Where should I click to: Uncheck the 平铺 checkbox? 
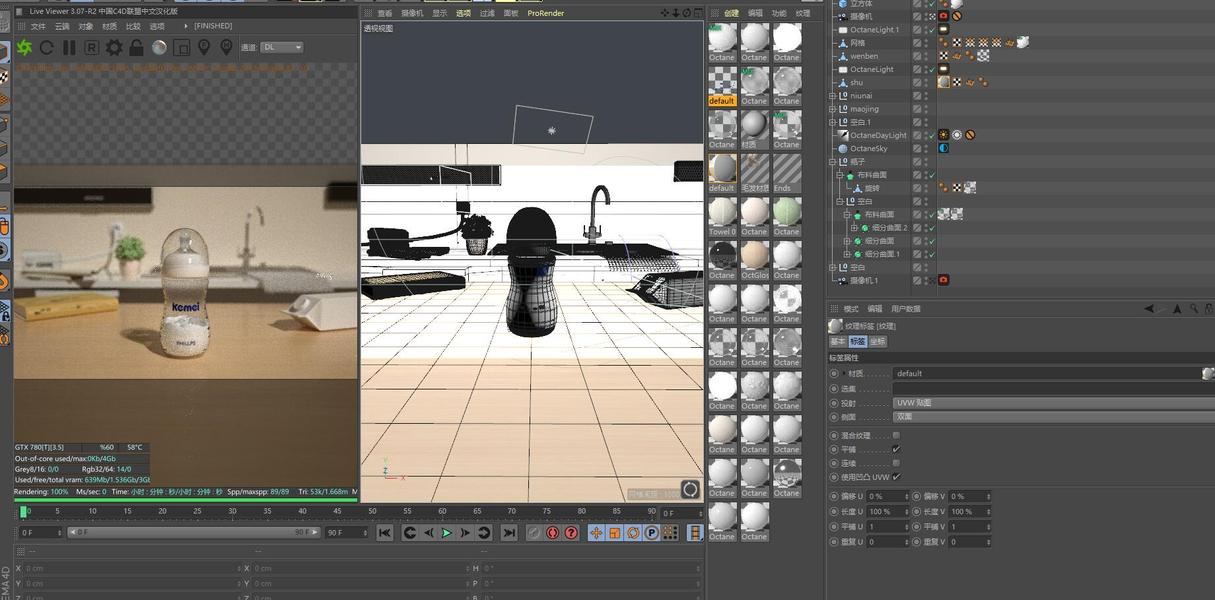(x=896, y=449)
